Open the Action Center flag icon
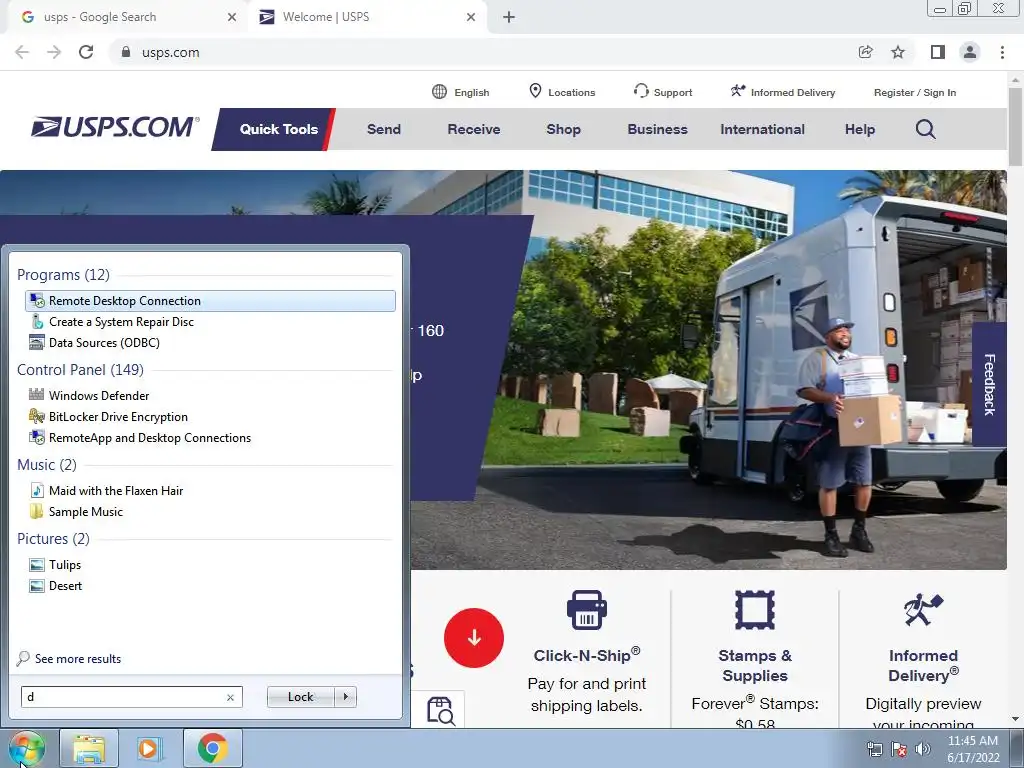 point(899,748)
